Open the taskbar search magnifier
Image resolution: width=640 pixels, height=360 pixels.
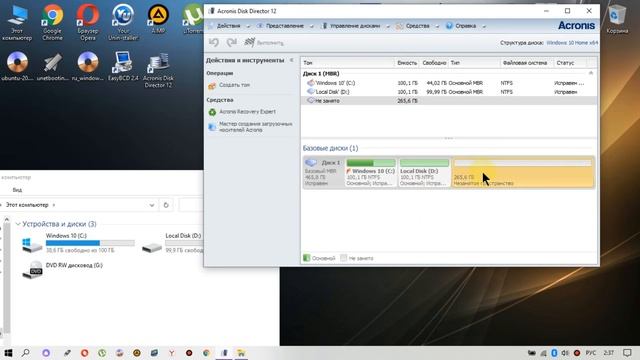(x=26, y=353)
